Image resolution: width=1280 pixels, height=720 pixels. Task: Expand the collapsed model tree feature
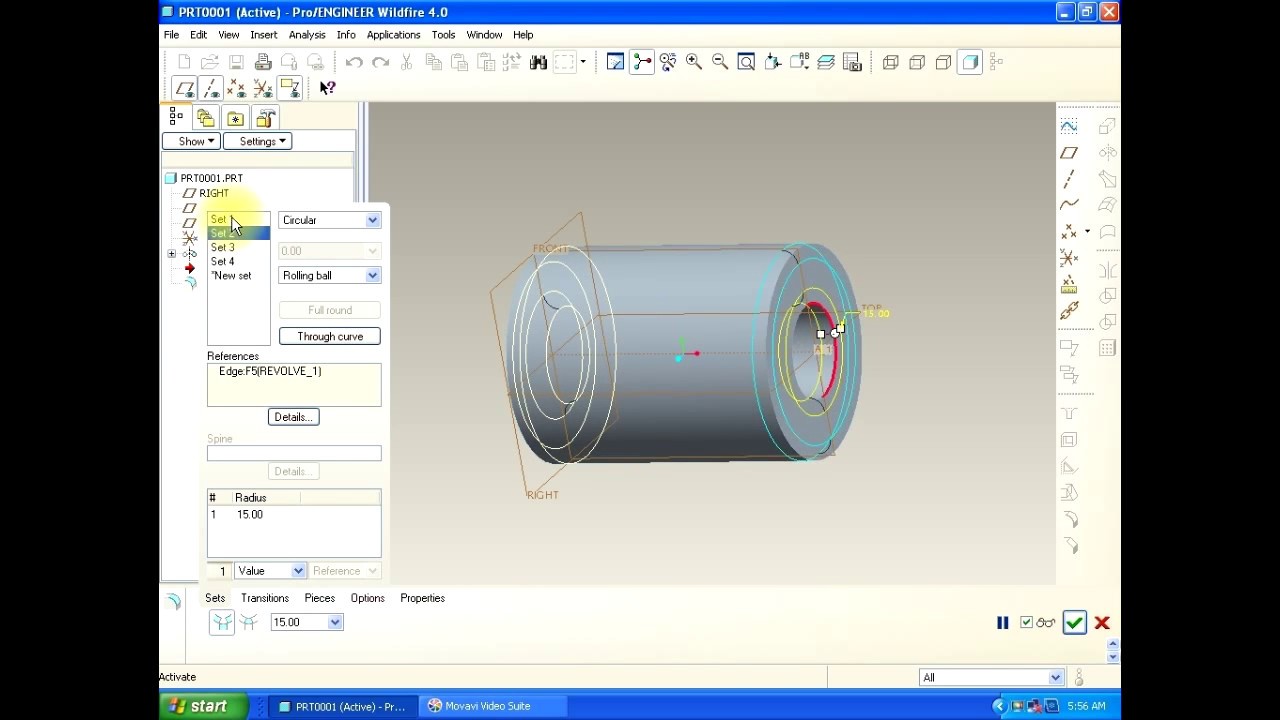click(x=172, y=254)
